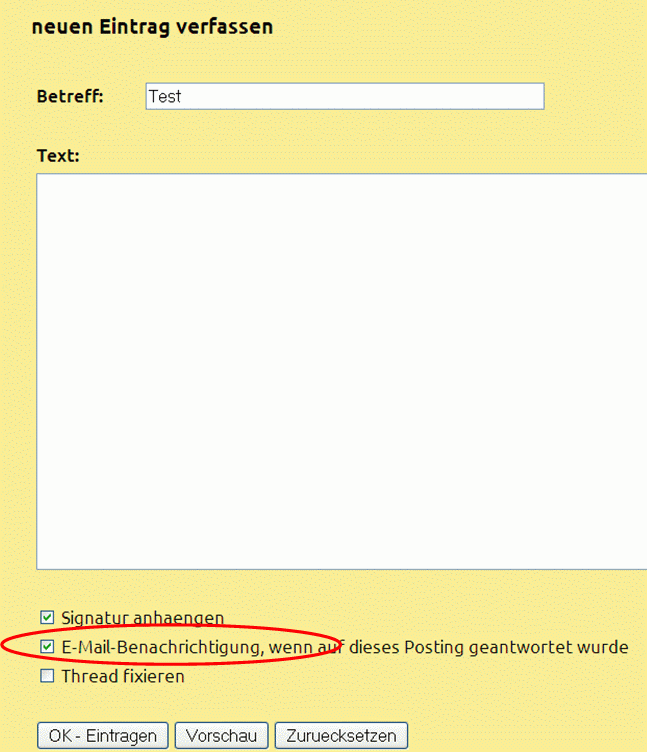The height and width of the screenshot is (752, 647).
Task: Toggle the Signatur anhaengen checkbox
Action: [47, 618]
